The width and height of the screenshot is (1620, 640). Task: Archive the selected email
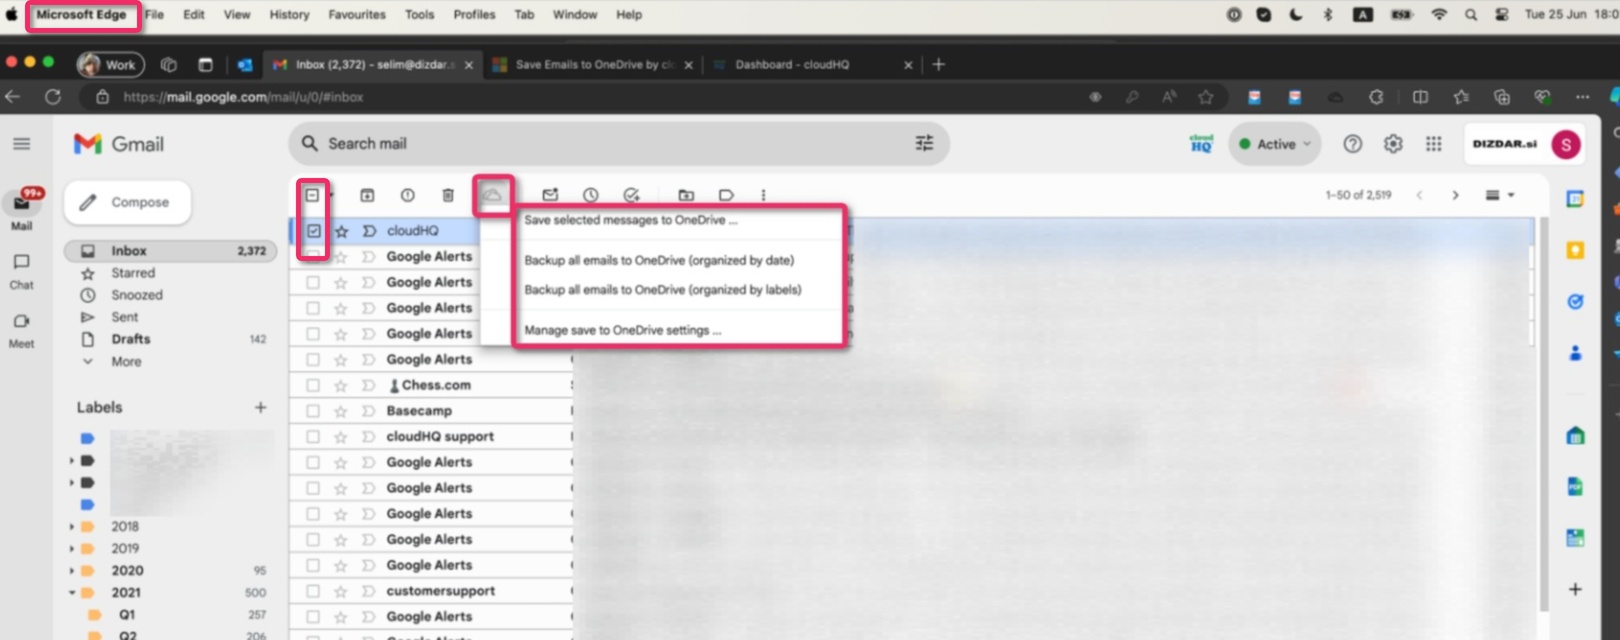point(367,195)
